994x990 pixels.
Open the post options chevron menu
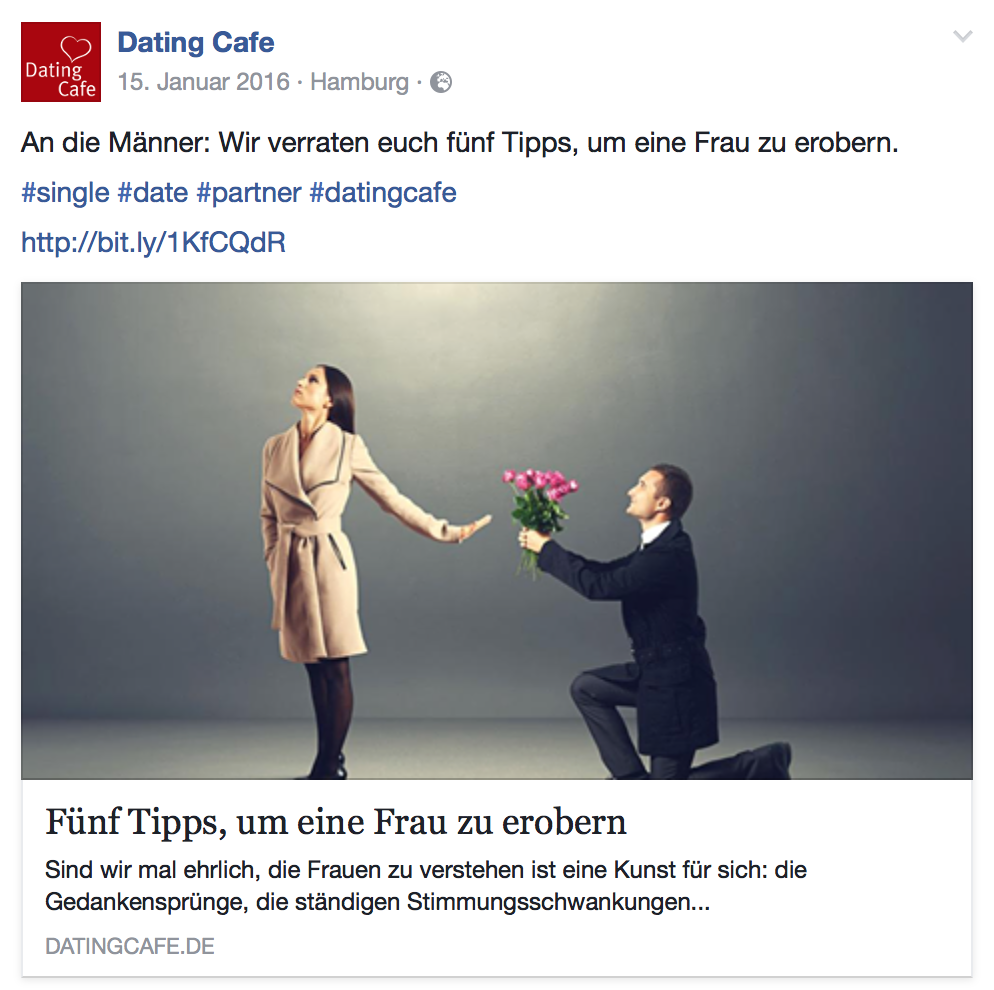962,37
